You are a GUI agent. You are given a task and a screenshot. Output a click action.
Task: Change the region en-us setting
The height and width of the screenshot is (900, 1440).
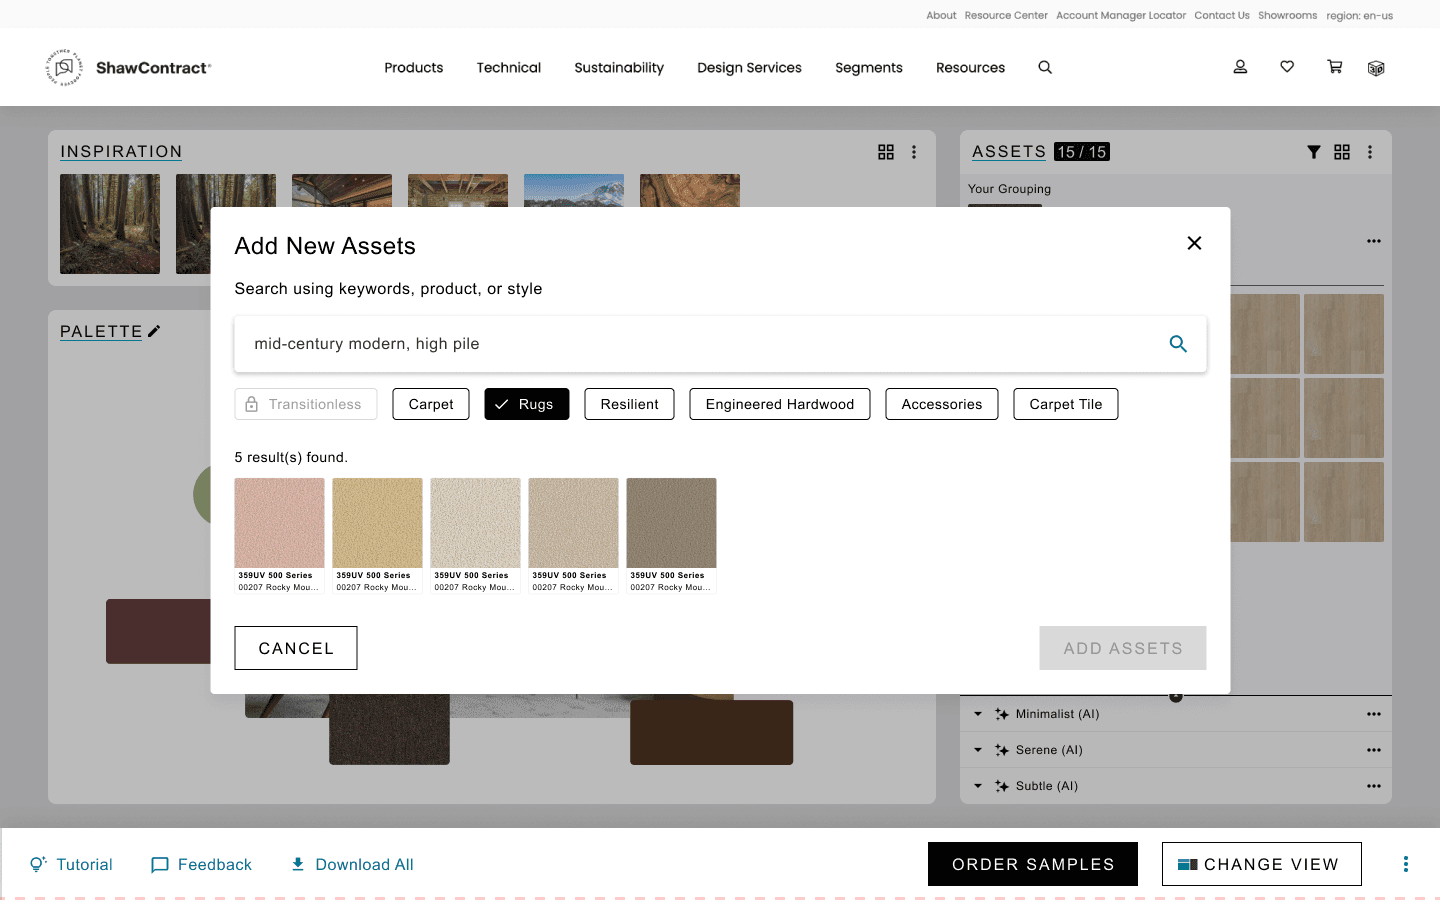pyautogui.click(x=1360, y=15)
